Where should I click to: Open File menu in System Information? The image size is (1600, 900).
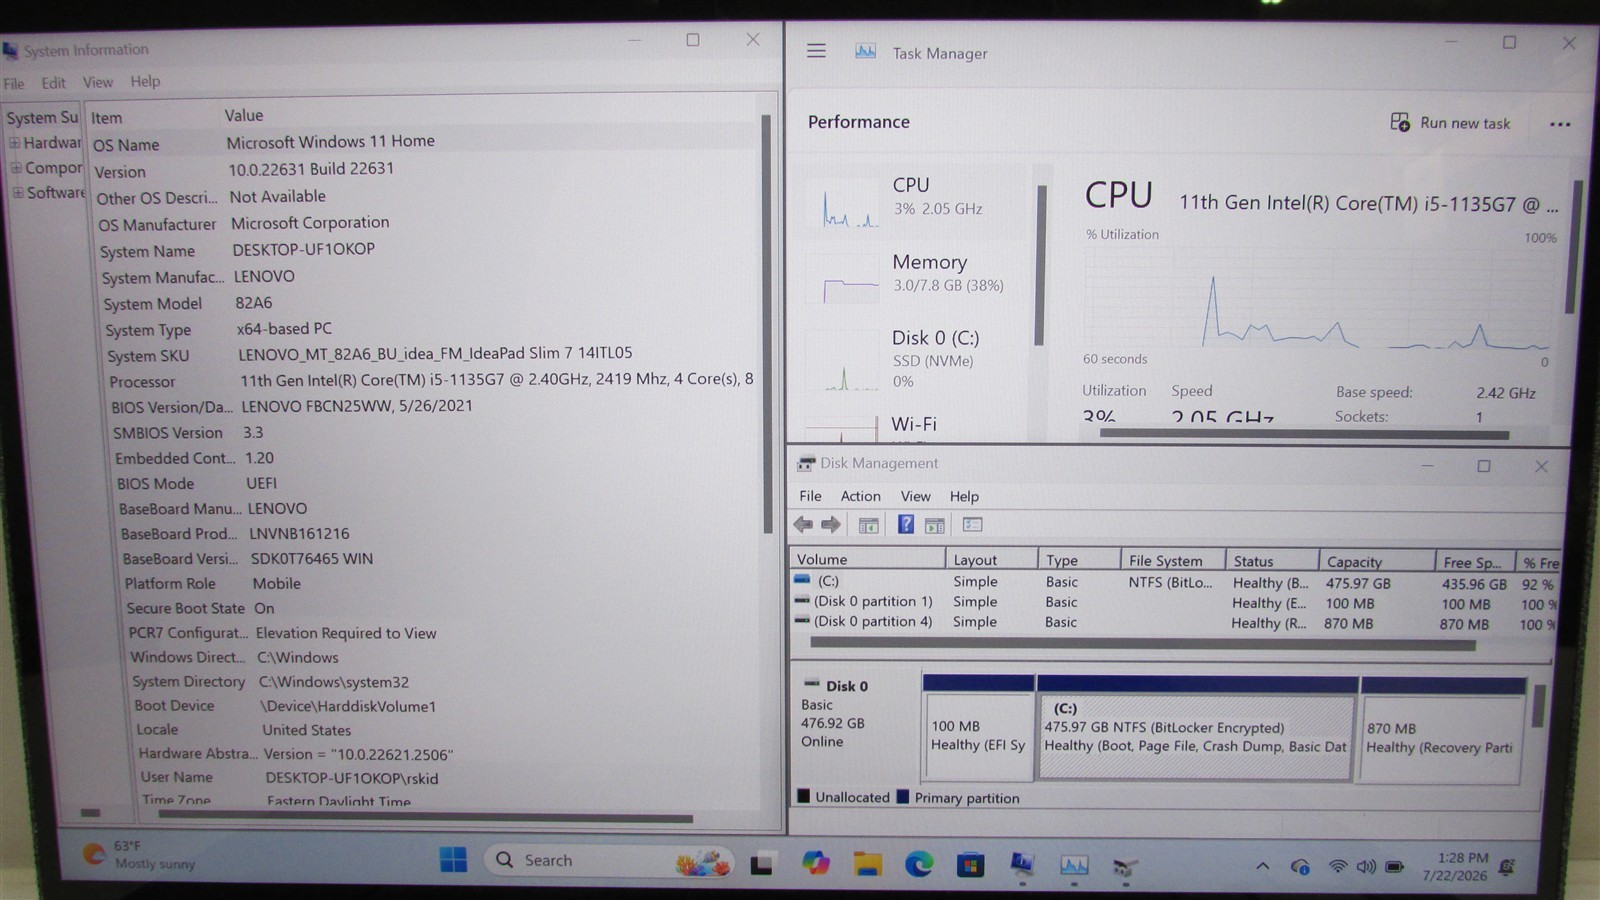click(x=14, y=83)
